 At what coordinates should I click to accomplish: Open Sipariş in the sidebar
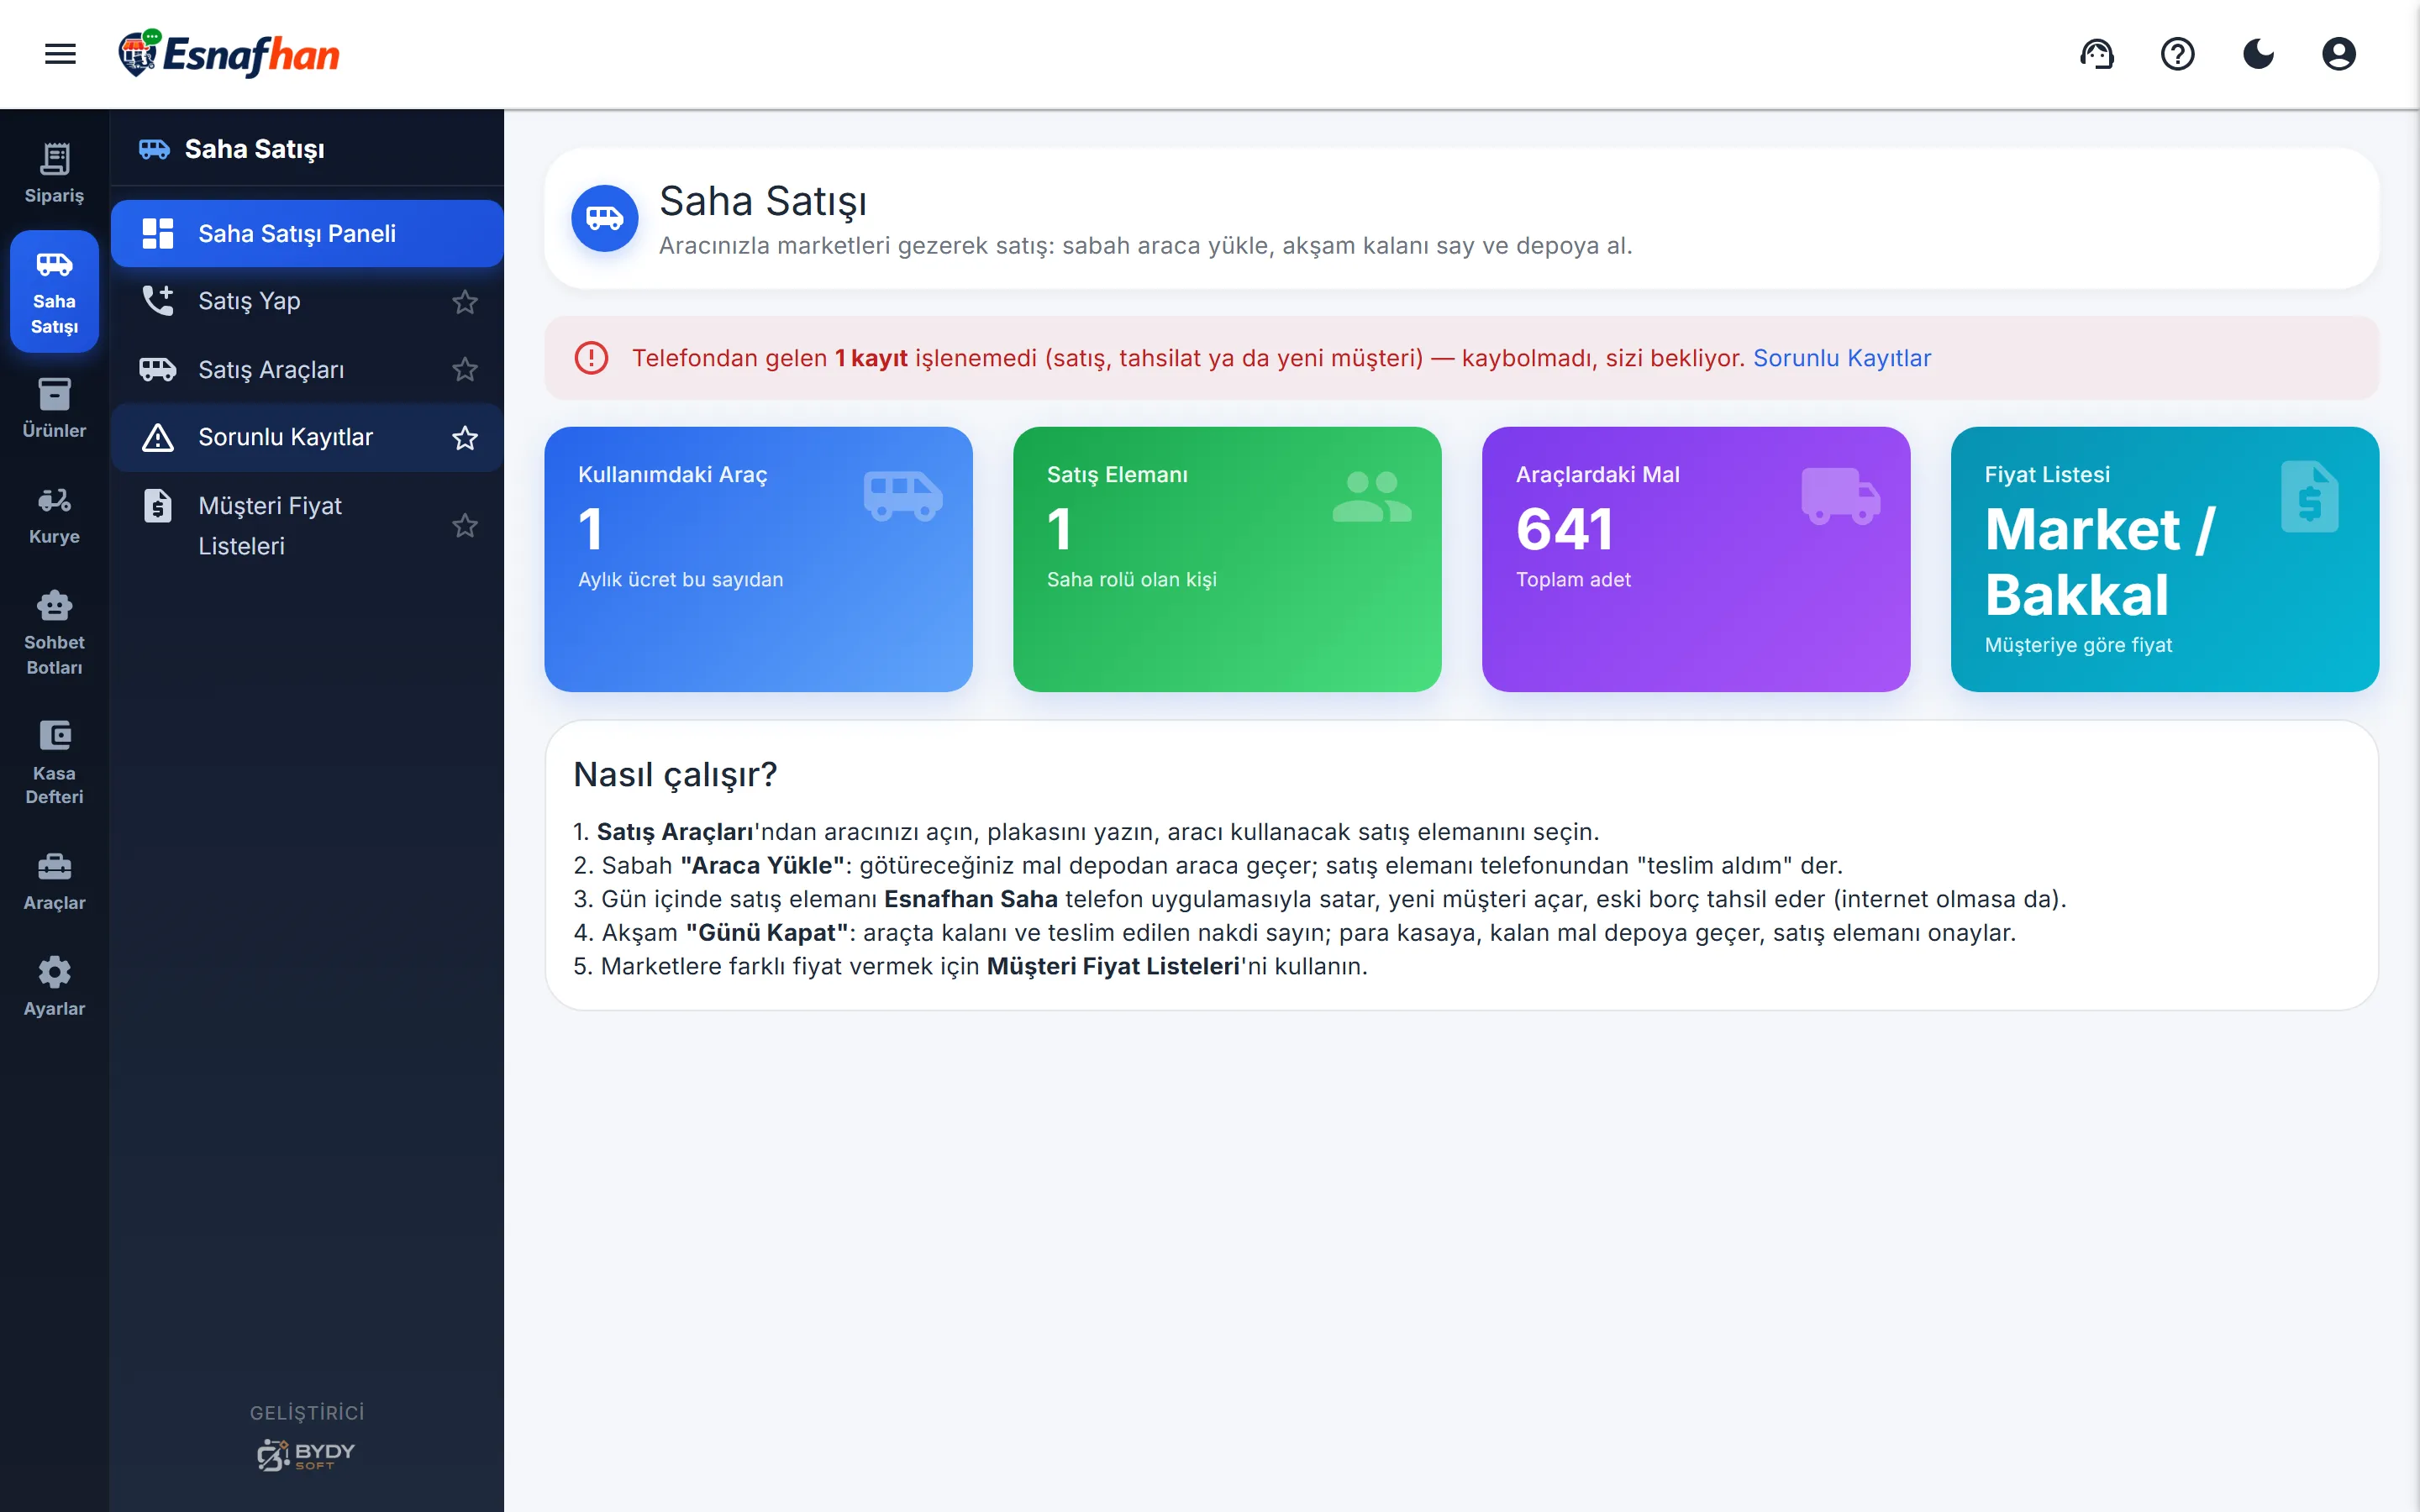(x=54, y=174)
